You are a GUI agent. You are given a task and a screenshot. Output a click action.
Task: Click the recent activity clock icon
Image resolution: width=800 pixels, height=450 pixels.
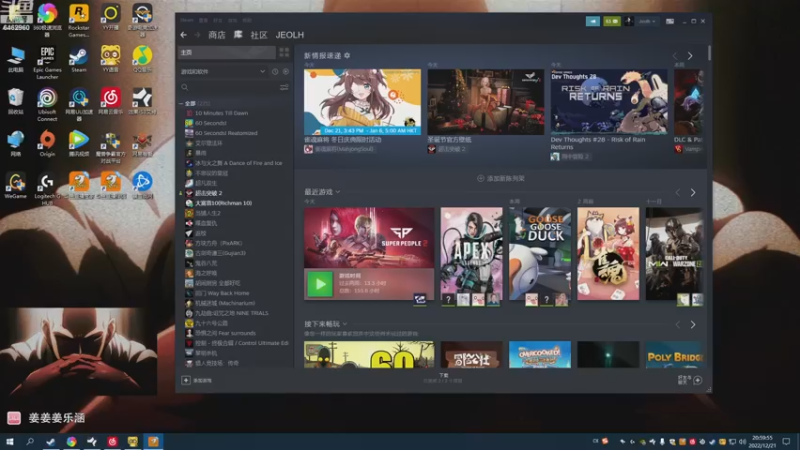point(275,71)
